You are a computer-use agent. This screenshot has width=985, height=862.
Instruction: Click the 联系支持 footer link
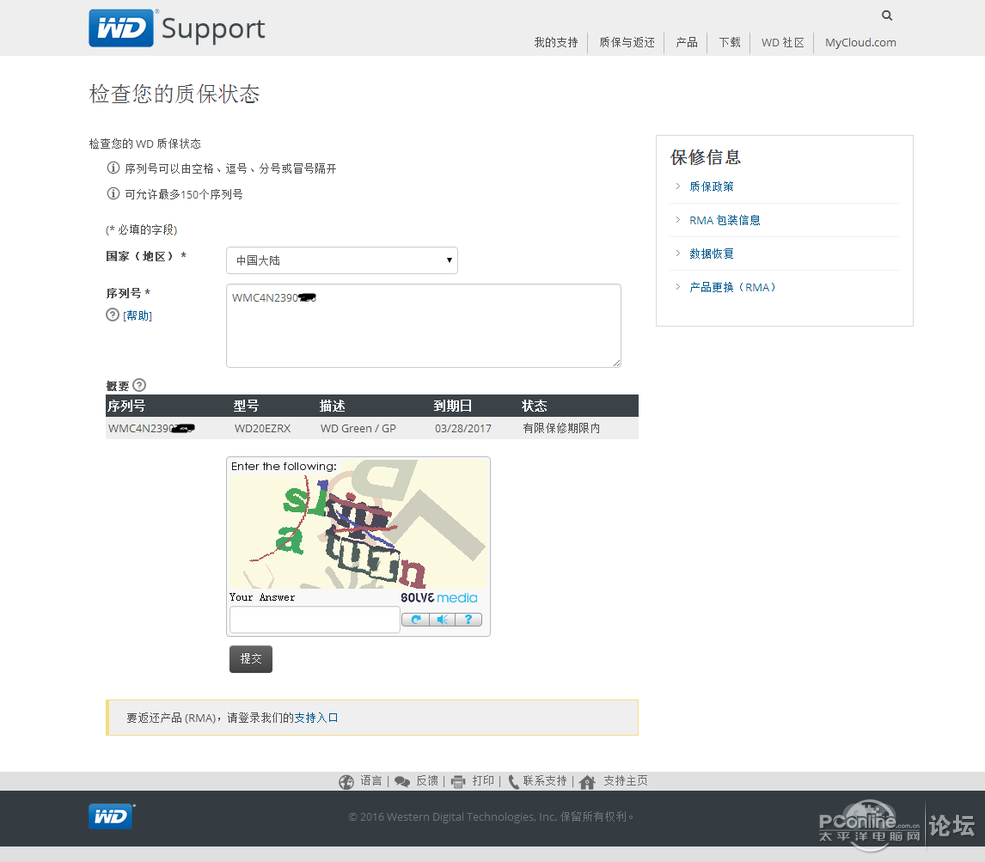(545, 781)
